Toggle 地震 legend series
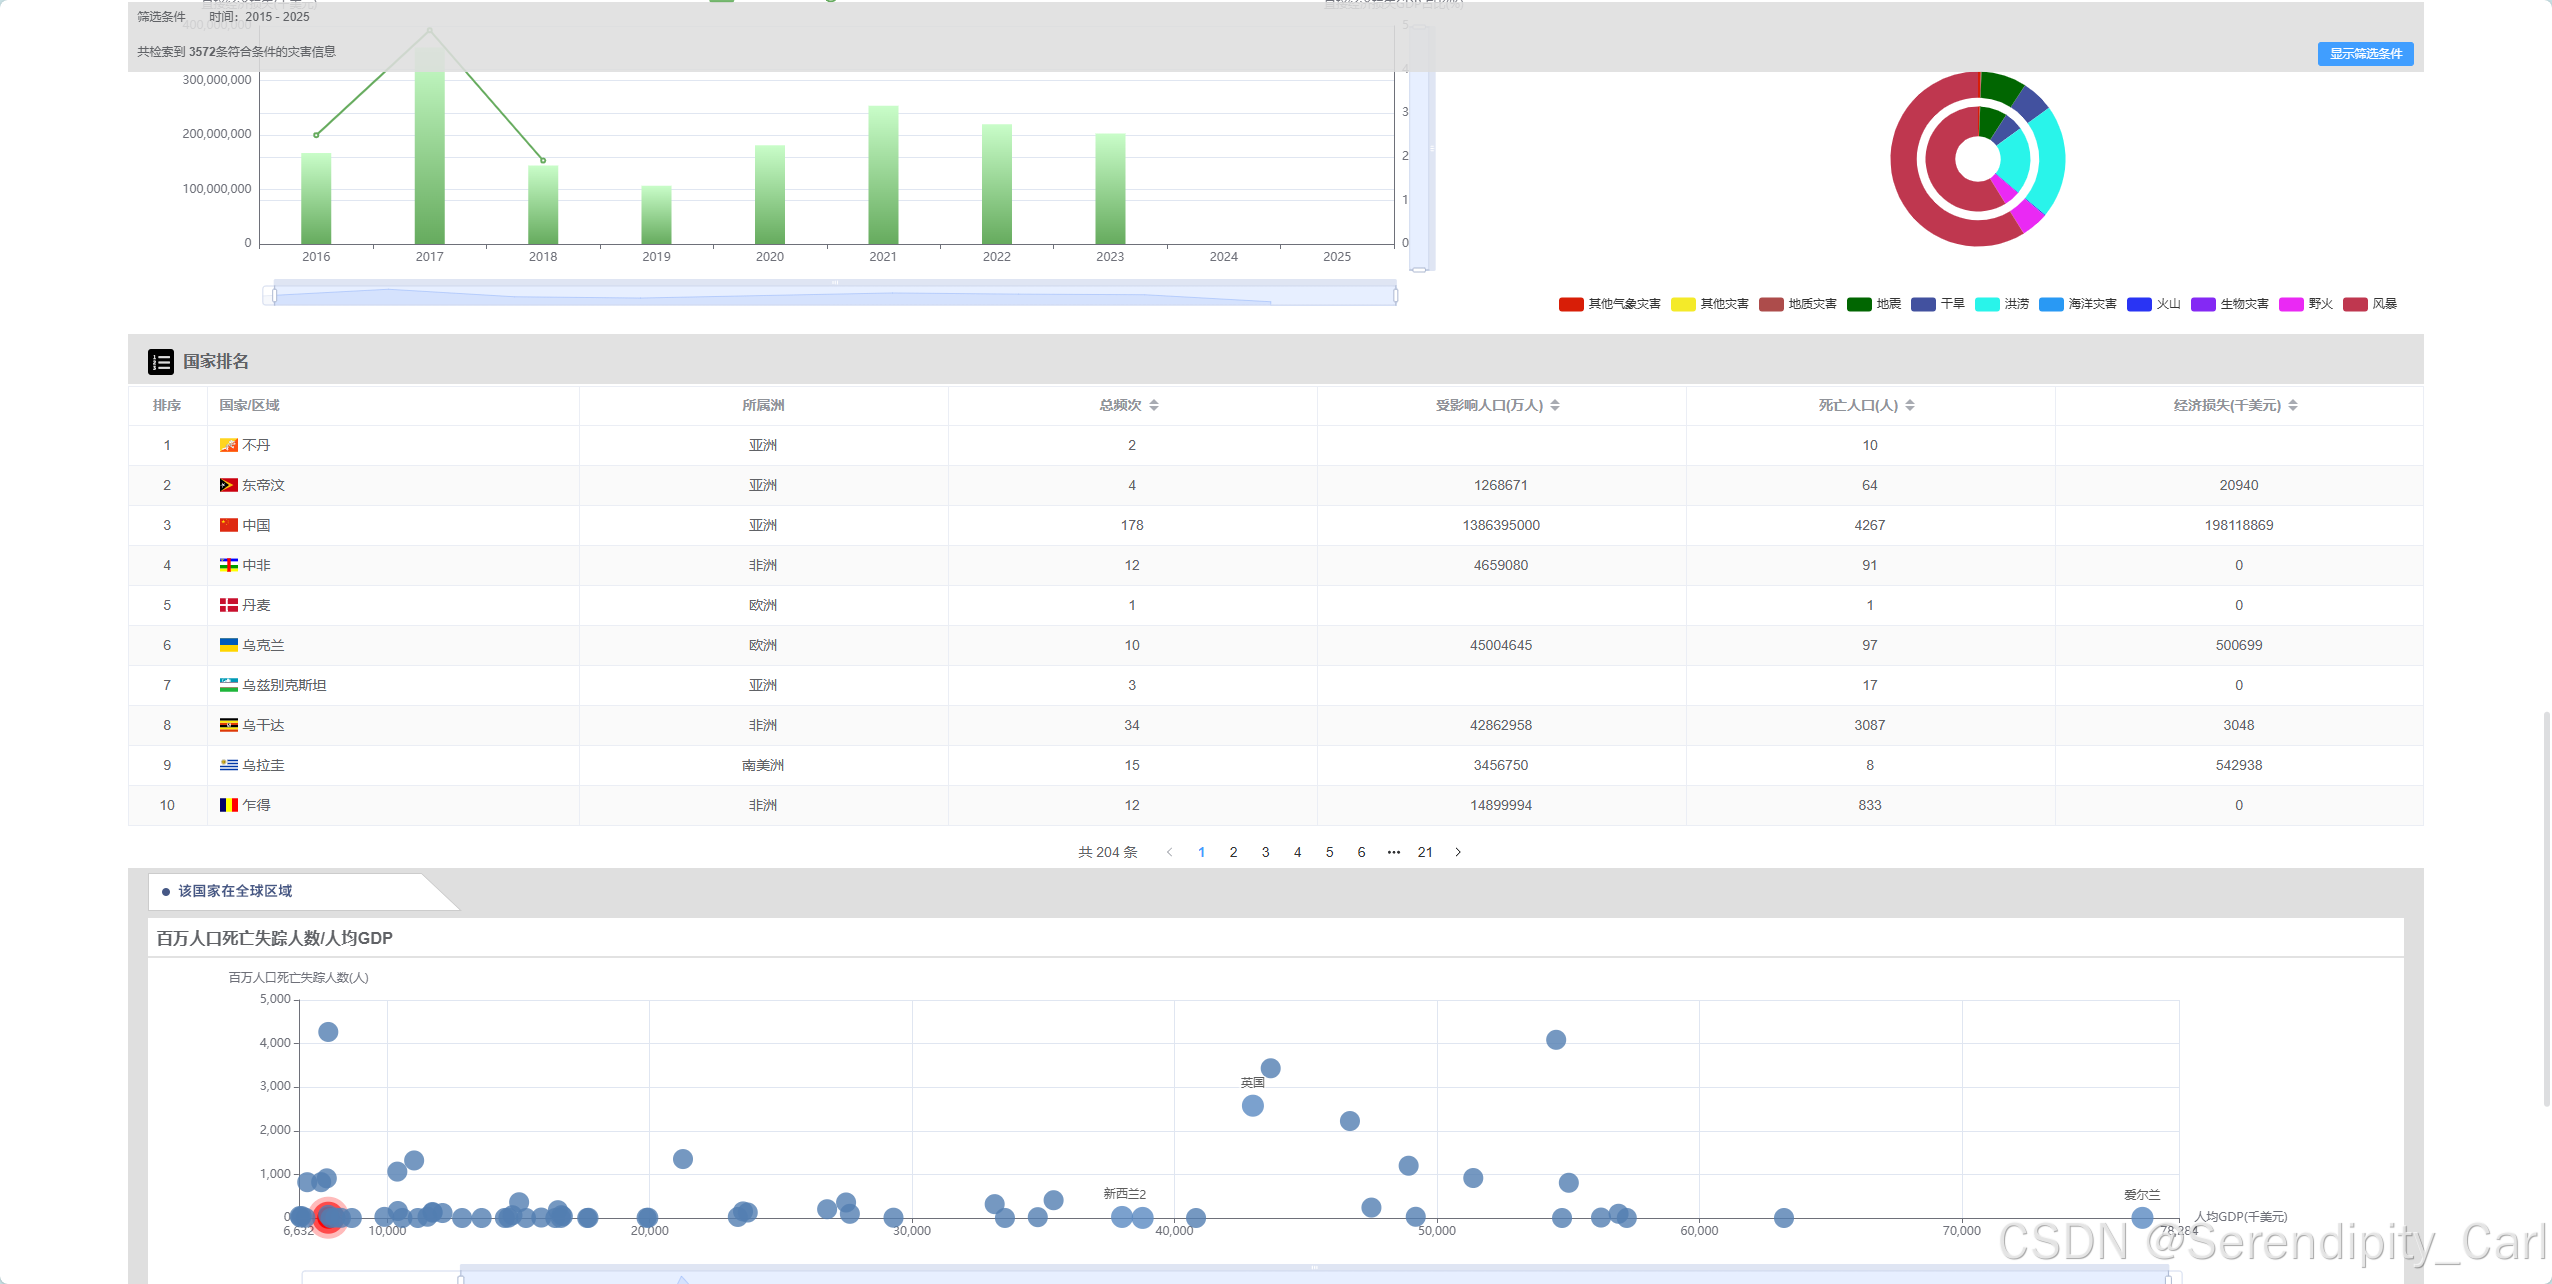The height and width of the screenshot is (1284, 2552). click(1860, 304)
